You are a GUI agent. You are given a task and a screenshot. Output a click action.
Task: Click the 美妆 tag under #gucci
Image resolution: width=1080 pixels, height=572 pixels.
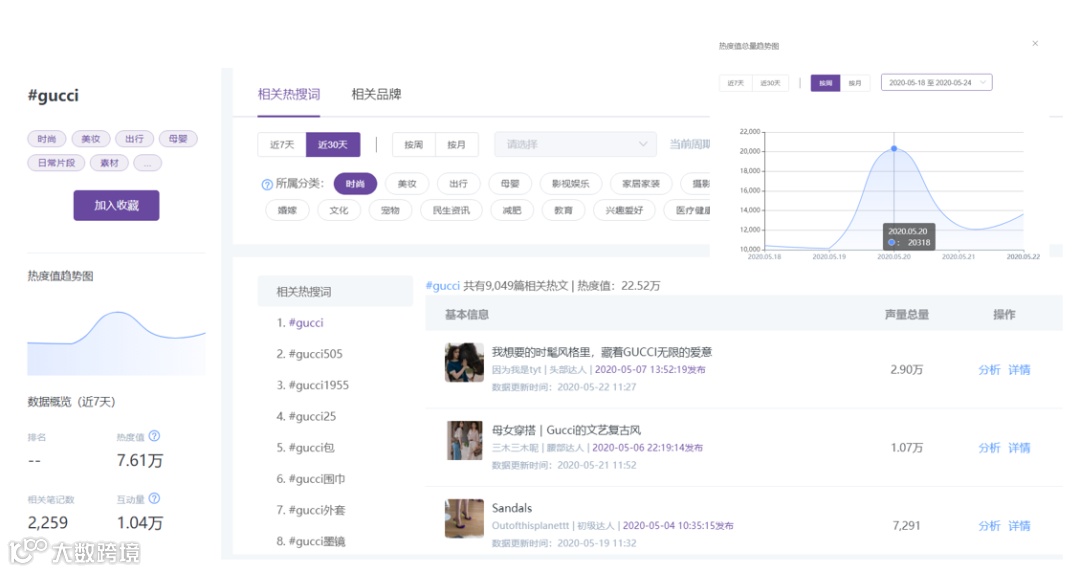click(x=90, y=139)
